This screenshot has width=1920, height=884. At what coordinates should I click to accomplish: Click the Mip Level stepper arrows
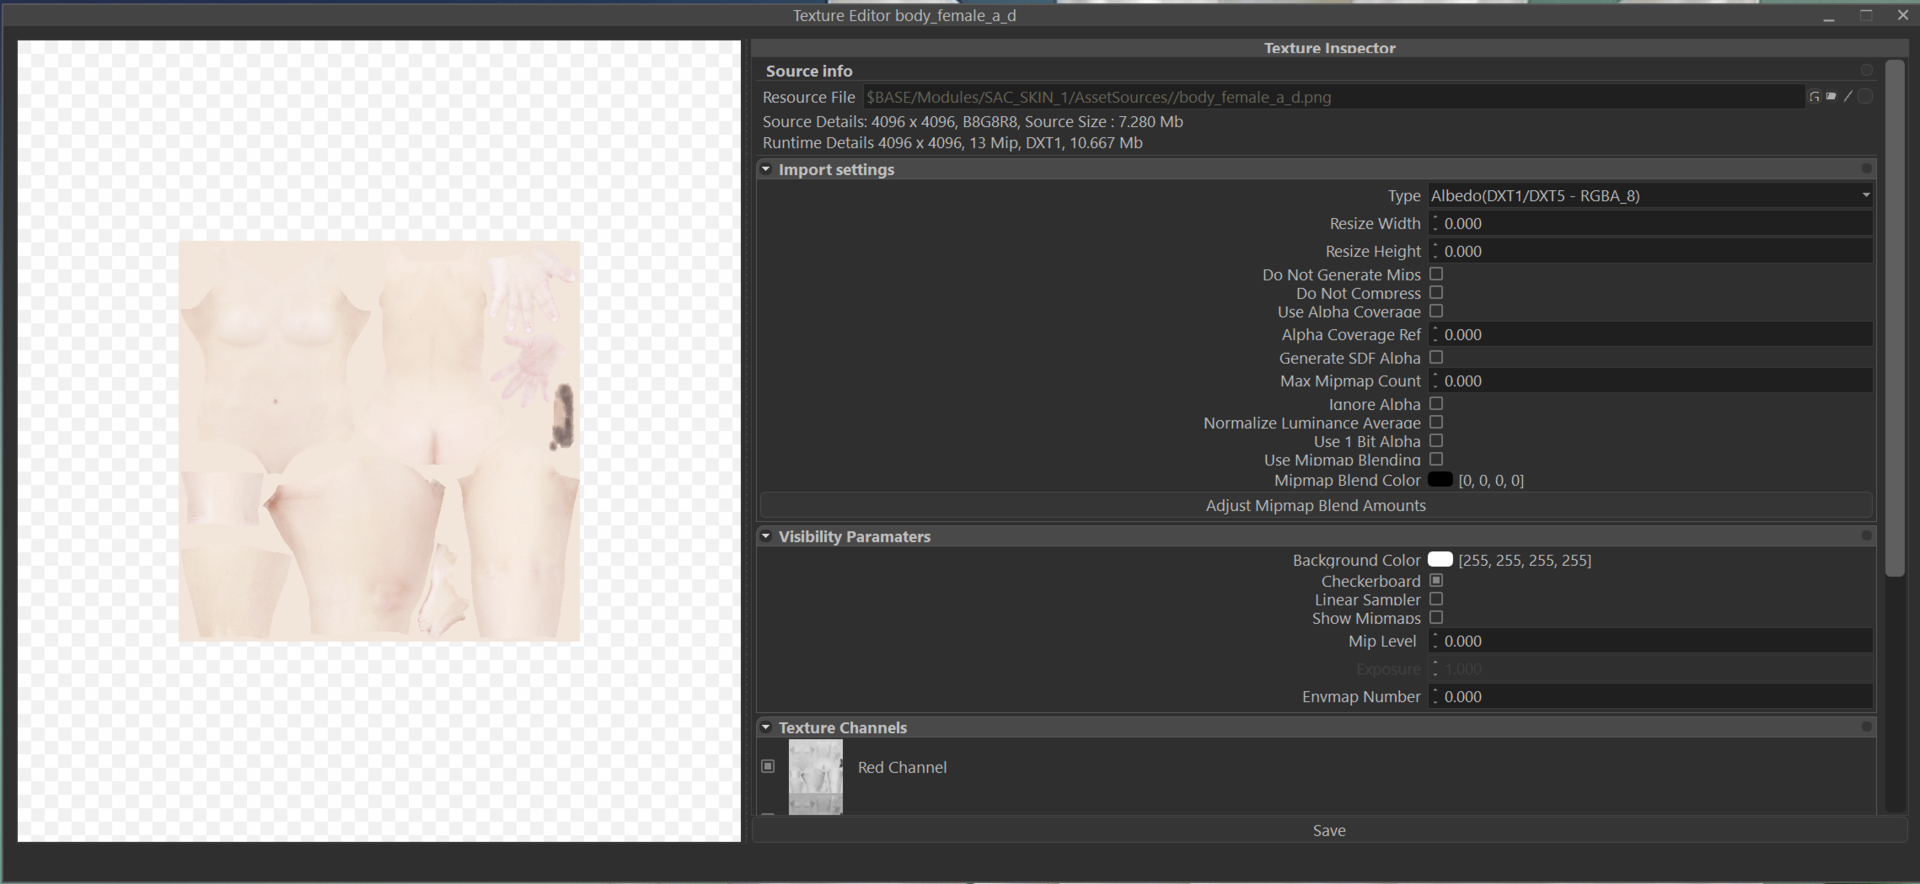(x=1435, y=641)
